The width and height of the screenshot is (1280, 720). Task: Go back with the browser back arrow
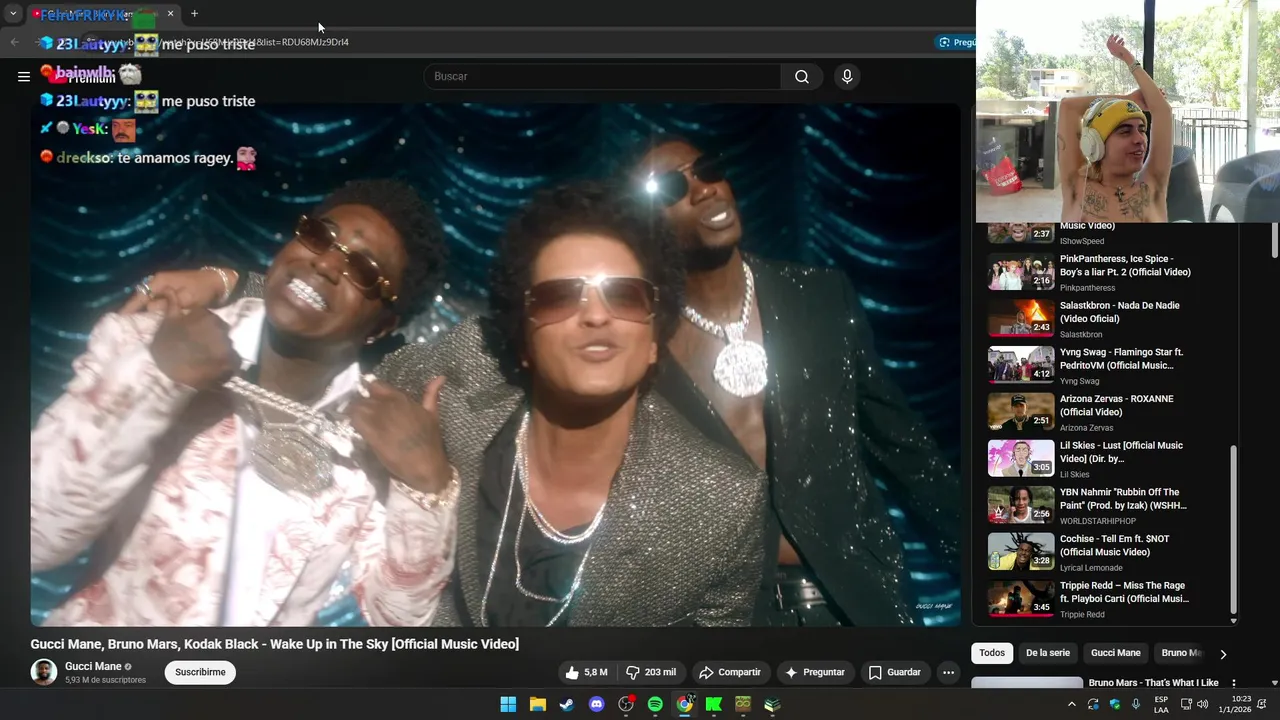point(14,42)
